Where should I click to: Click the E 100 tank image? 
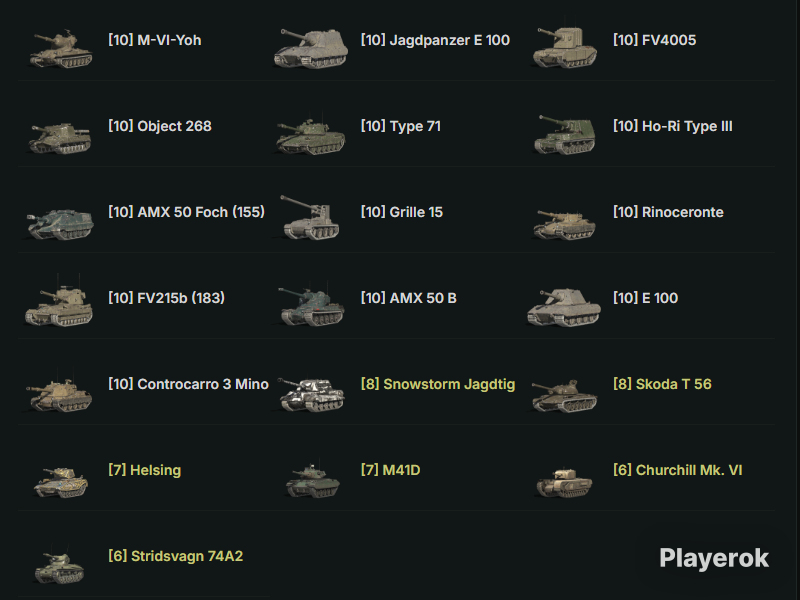[x=564, y=307]
